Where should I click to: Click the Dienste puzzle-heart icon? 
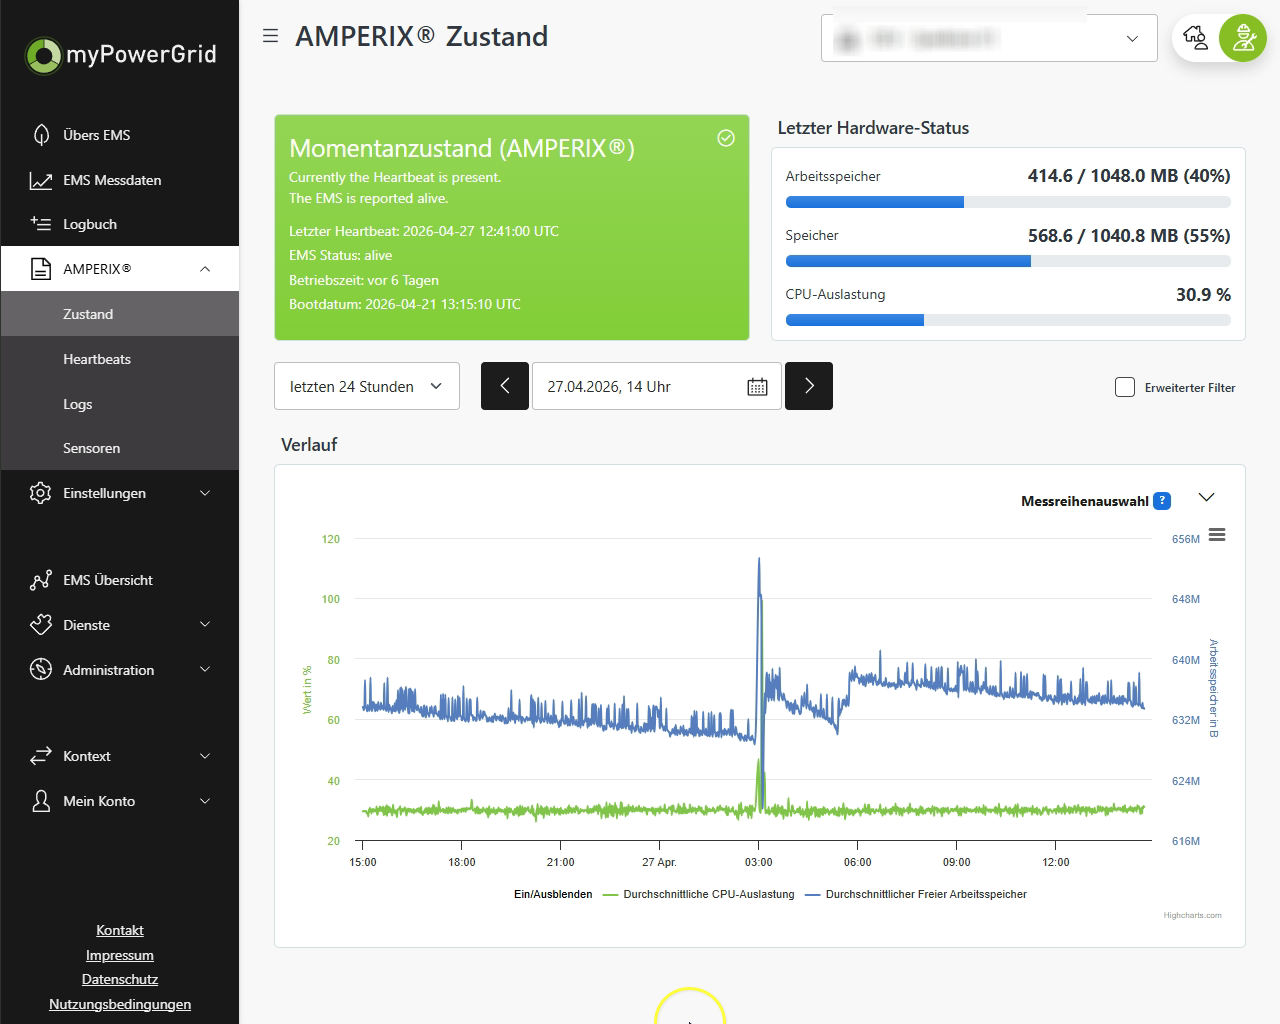click(x=41, y=625)
